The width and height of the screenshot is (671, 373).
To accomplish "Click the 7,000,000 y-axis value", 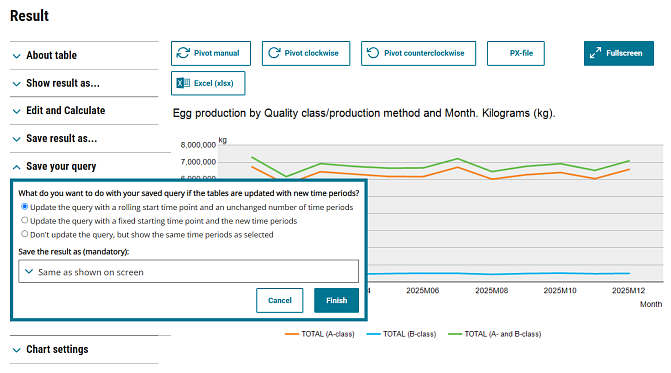I will (x=198, y=162).
